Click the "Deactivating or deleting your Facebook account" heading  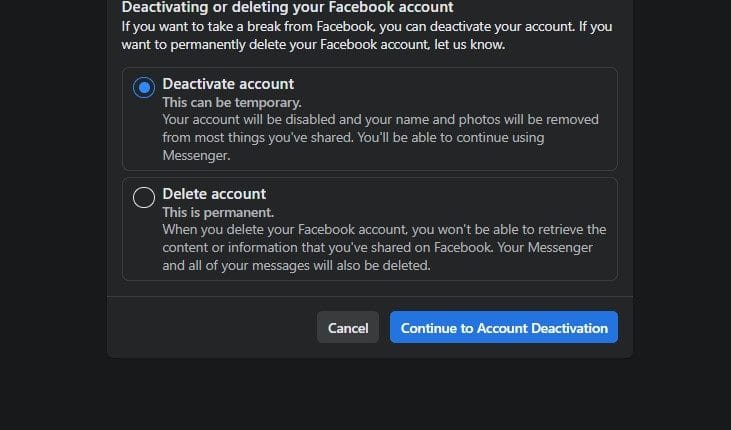tap(287, 7)
